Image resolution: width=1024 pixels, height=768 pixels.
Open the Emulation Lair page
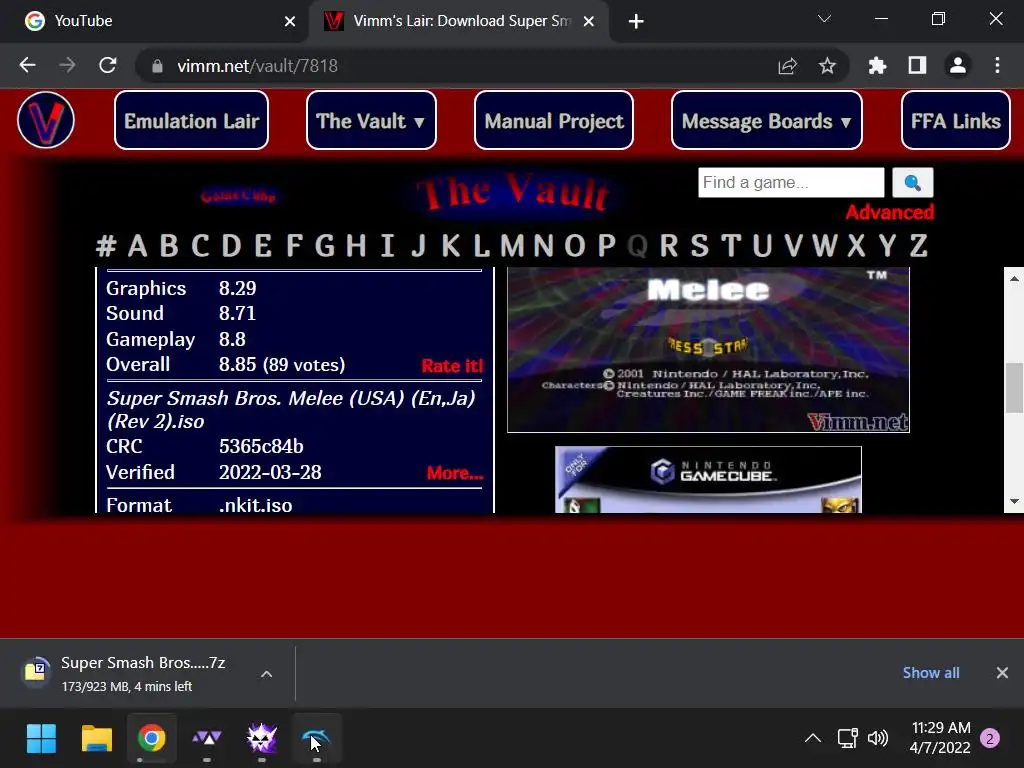pos(191,121)
